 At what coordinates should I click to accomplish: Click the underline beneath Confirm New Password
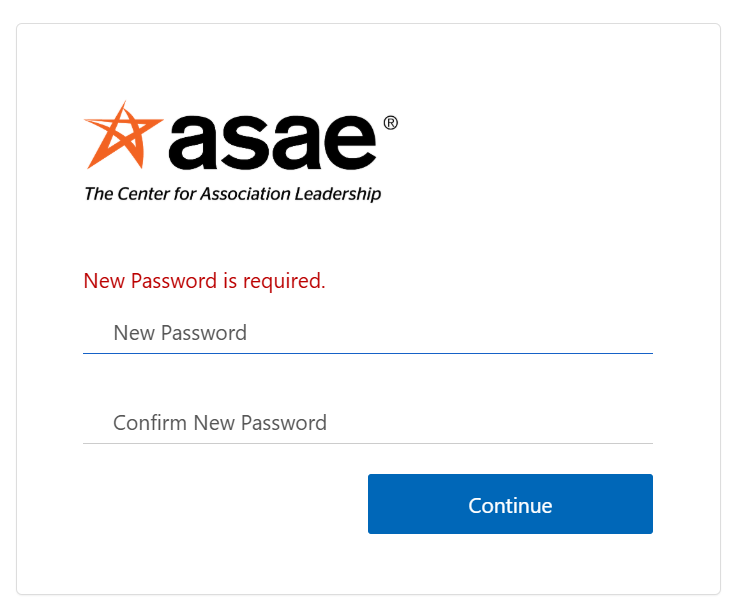point(367,443)
